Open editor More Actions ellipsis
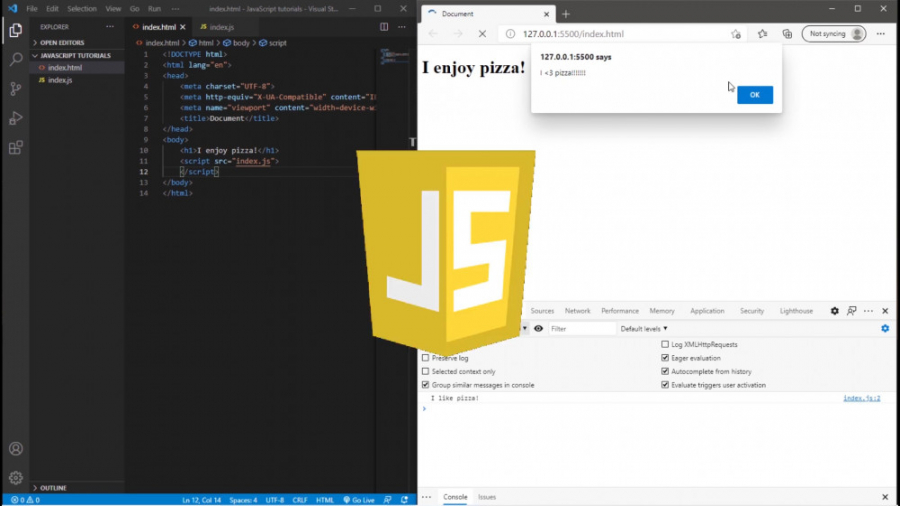The height and width of the screenshot is (506, 900). pyautogui.click(x=402, y=26)
